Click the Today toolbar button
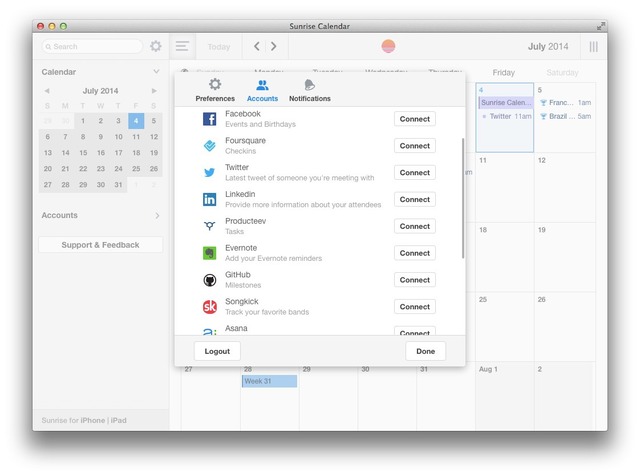Image resolution: width=640 pixels, height=476 pixels. [219, 47]
